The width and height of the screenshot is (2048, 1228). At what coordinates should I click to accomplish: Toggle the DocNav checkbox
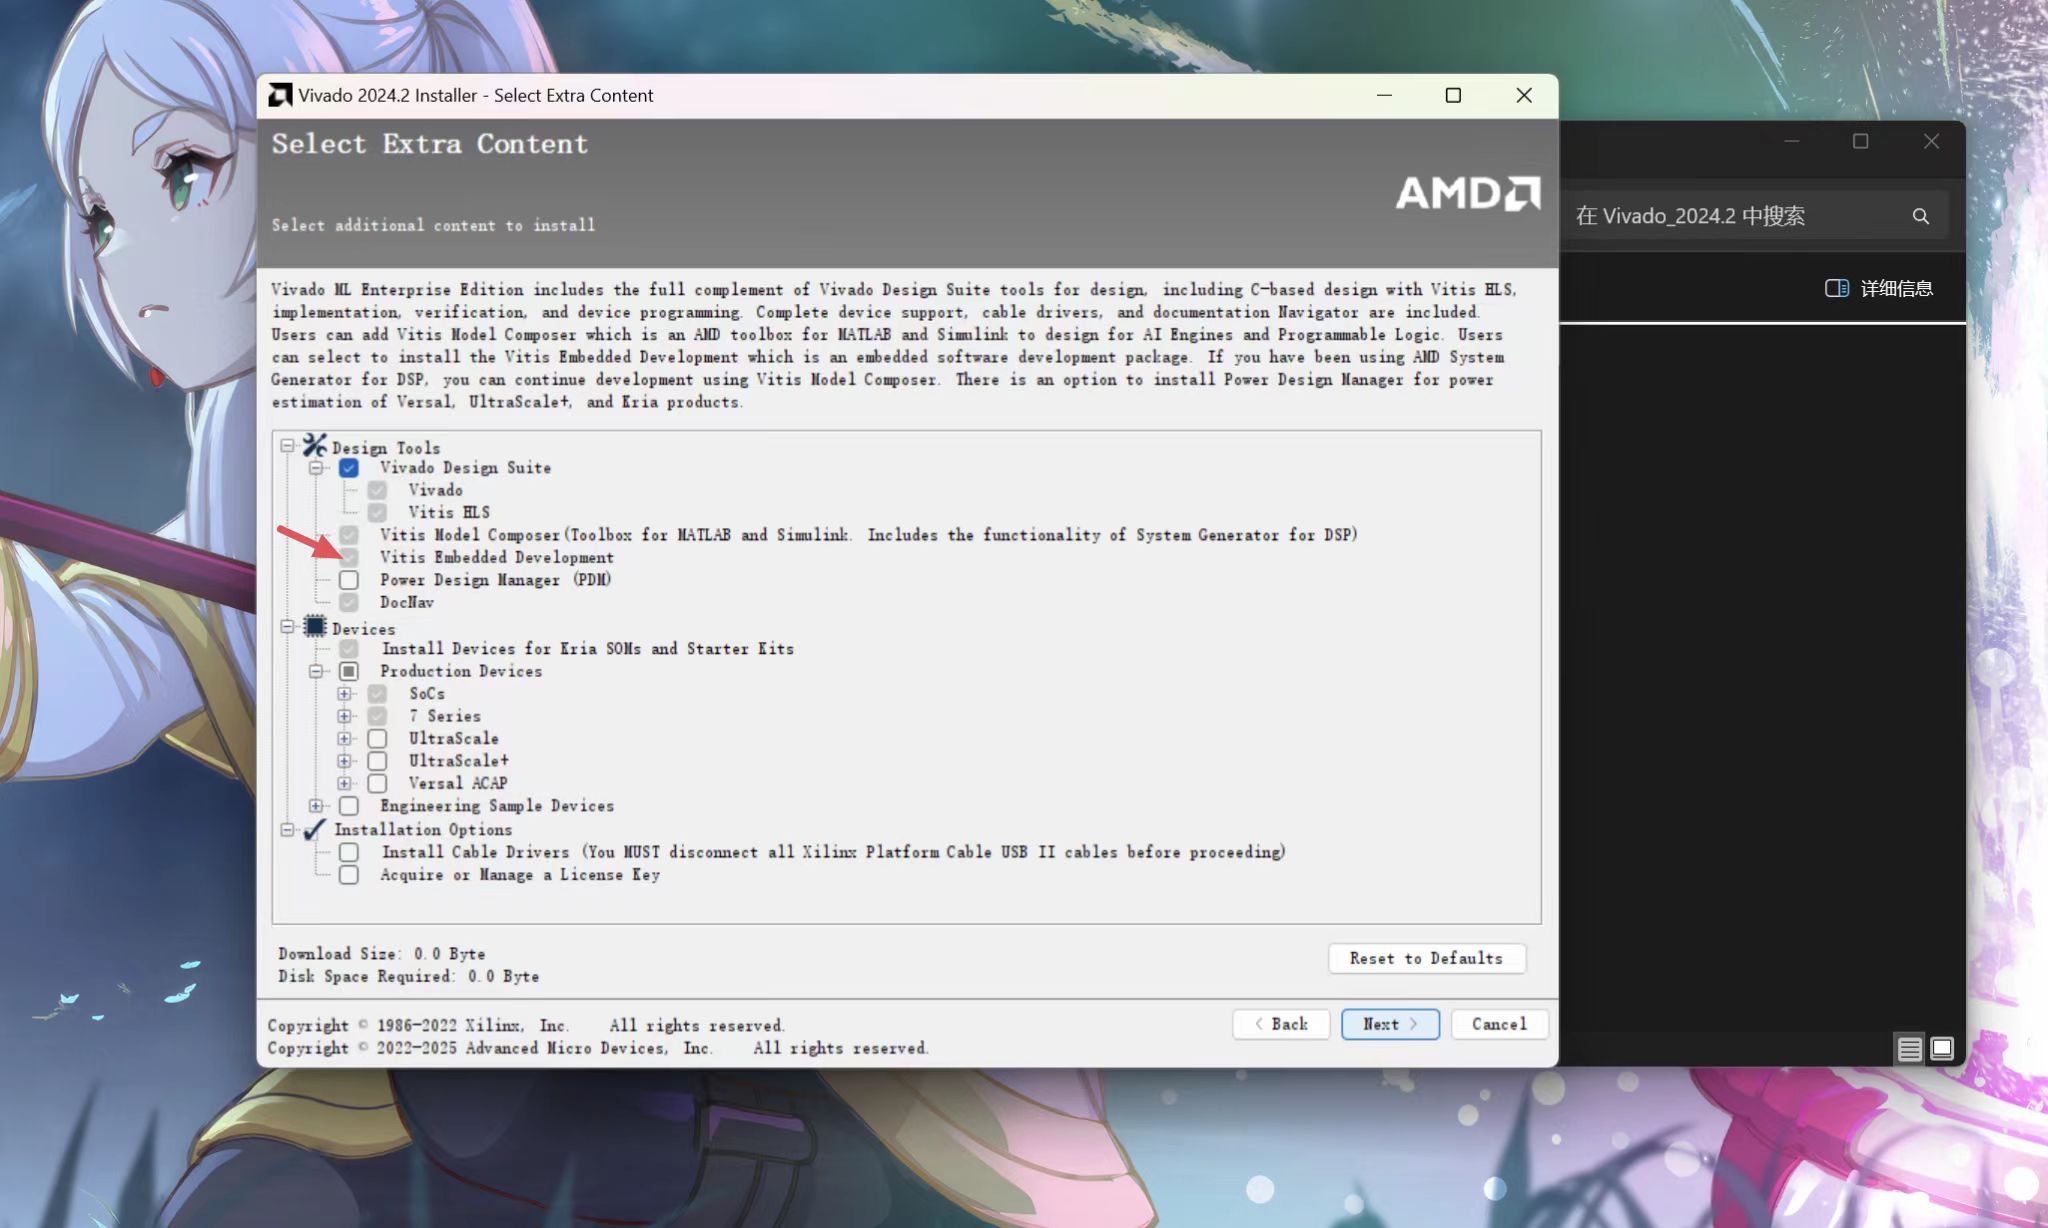point(348,602)
